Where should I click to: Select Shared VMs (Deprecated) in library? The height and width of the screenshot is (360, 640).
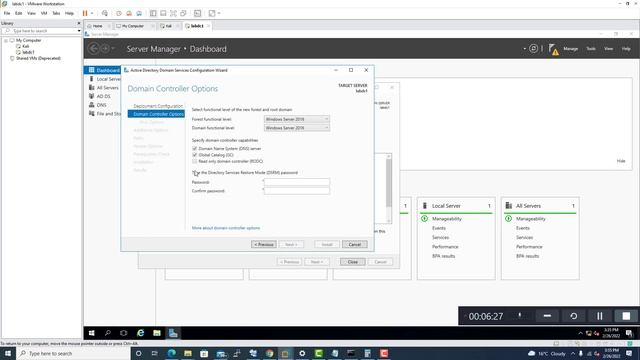coord(38,58)
